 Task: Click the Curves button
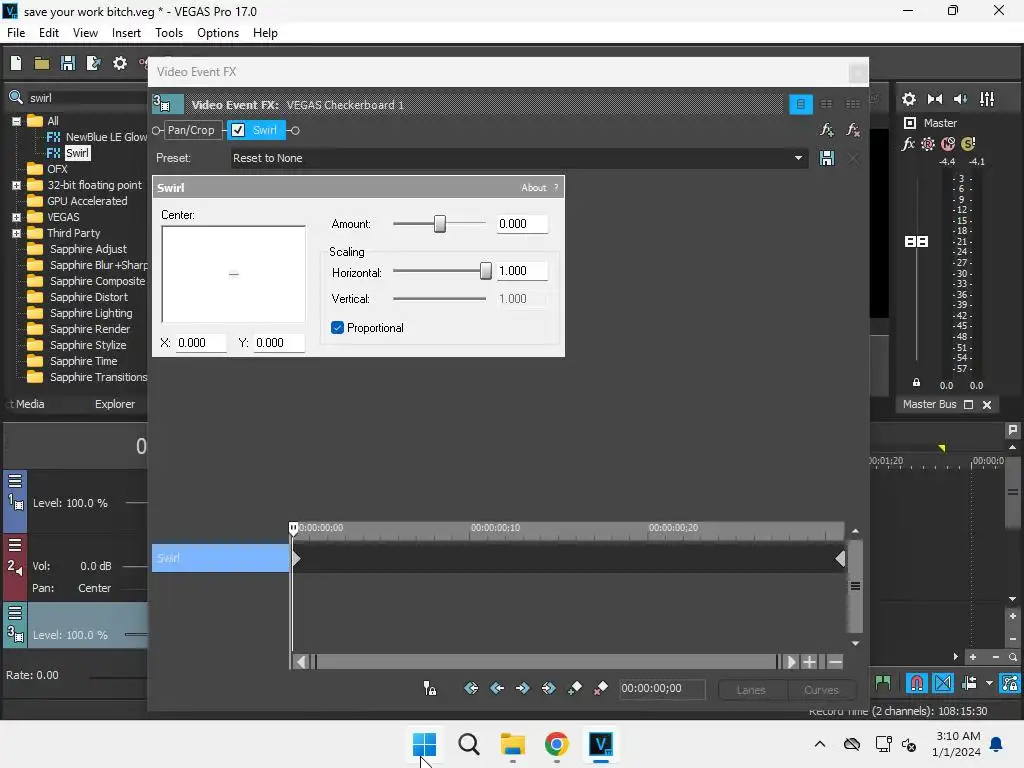click(821, 690)
